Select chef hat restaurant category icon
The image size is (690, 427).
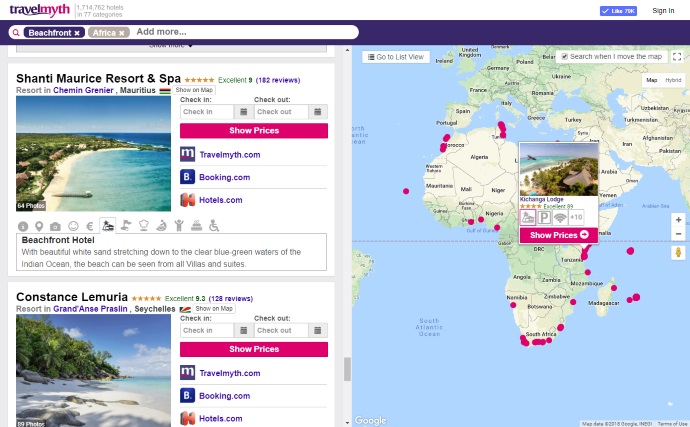144,225
